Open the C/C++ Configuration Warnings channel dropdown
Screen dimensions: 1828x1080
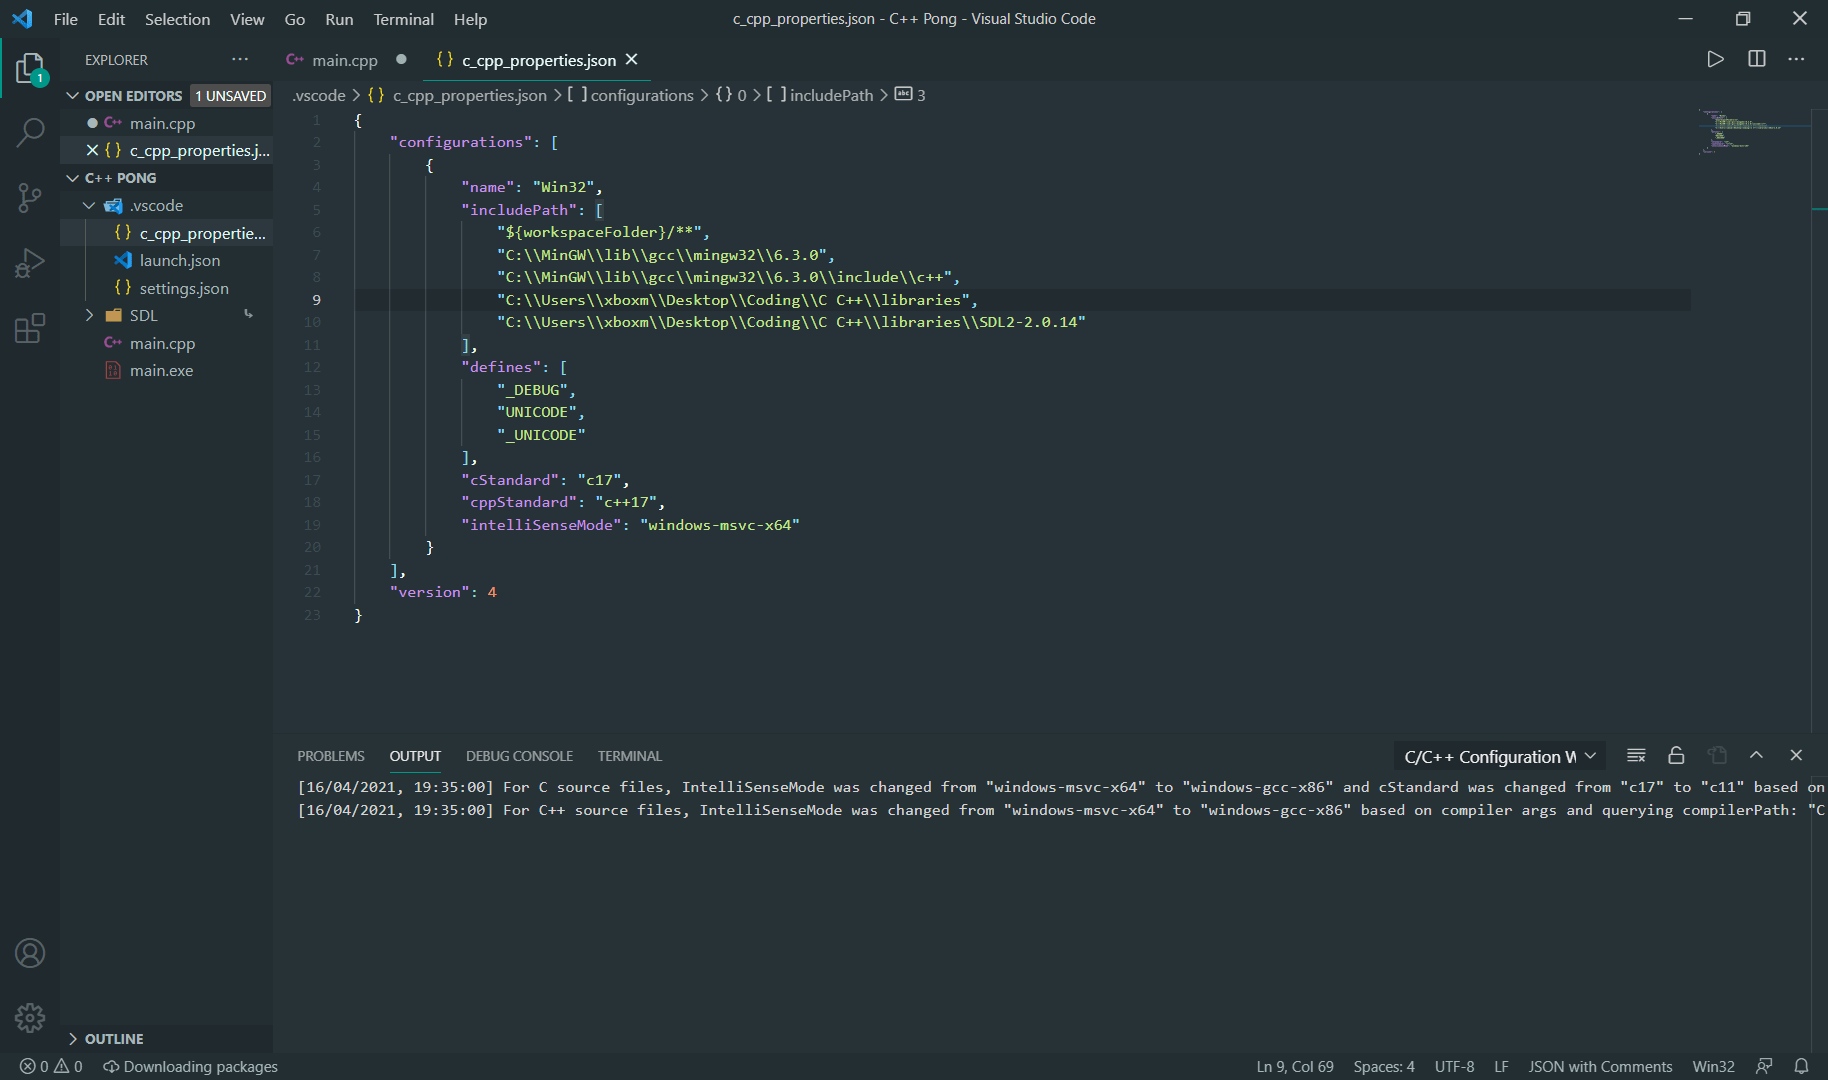coord(1498,755)
